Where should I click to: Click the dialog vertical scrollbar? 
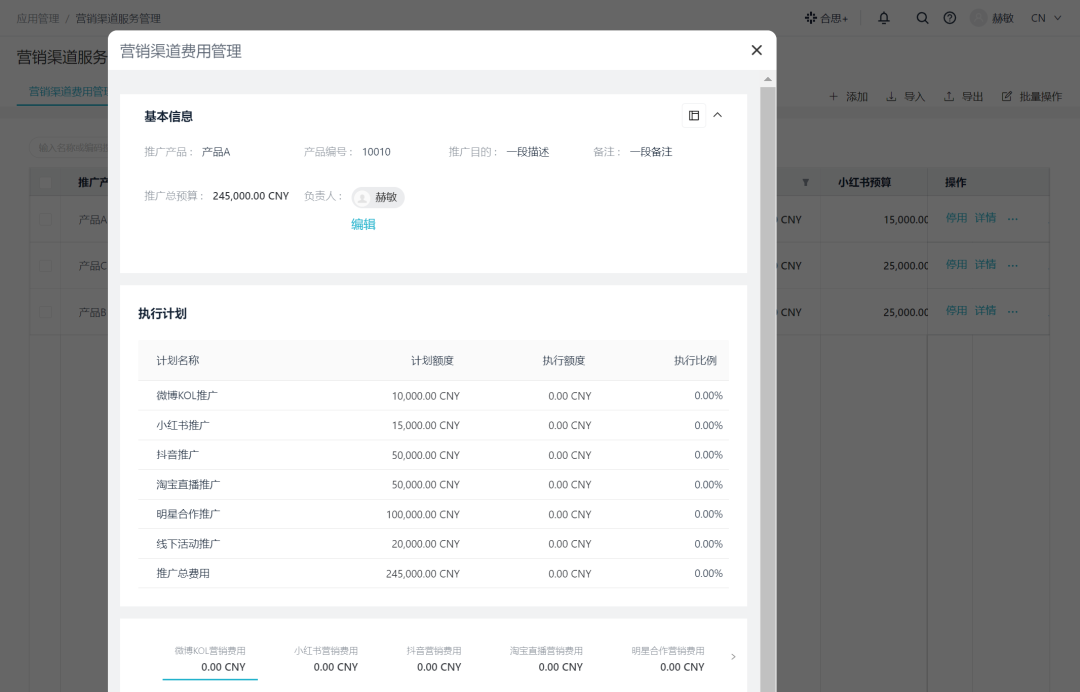[x=767, y=389]
